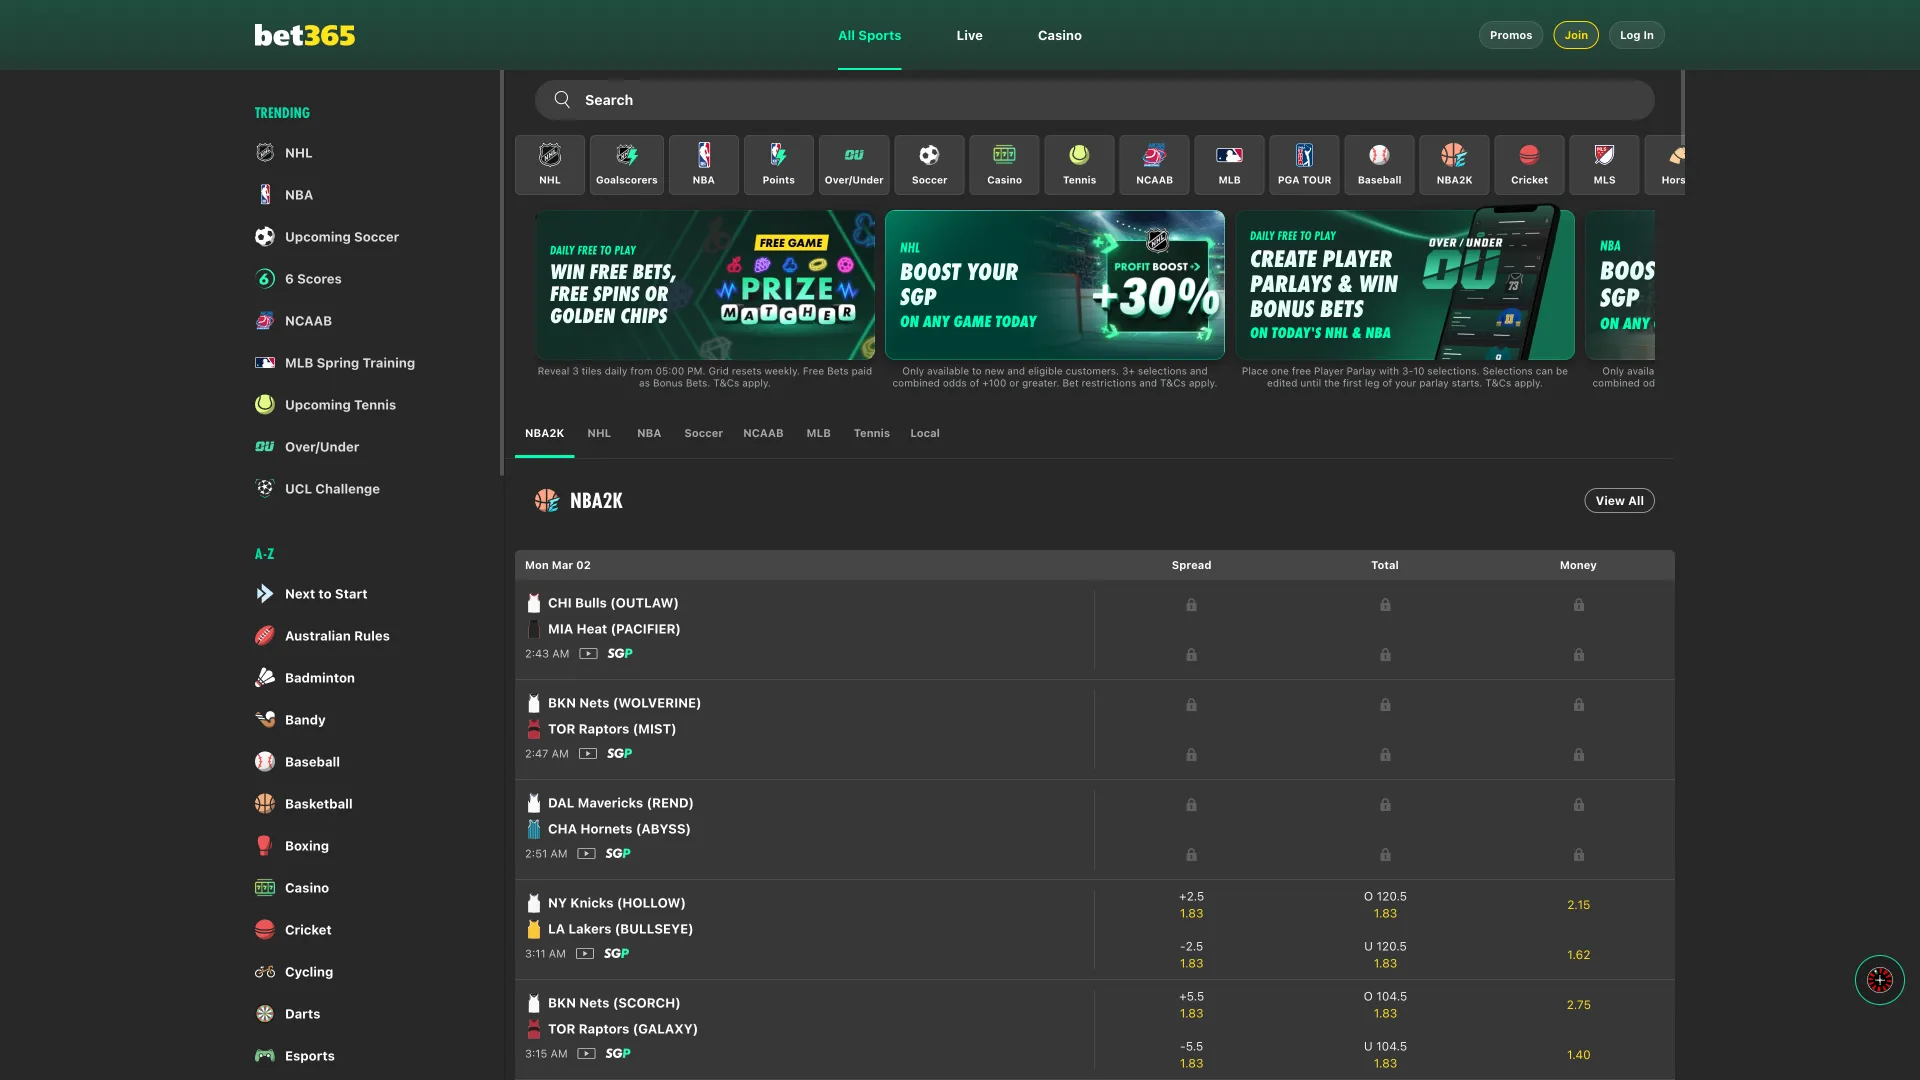Image resolution: width=1920 pixels, height=1080 pixels.
Task: Click the live stream icon for DAL Mavericks game
Action: [586, 854]
